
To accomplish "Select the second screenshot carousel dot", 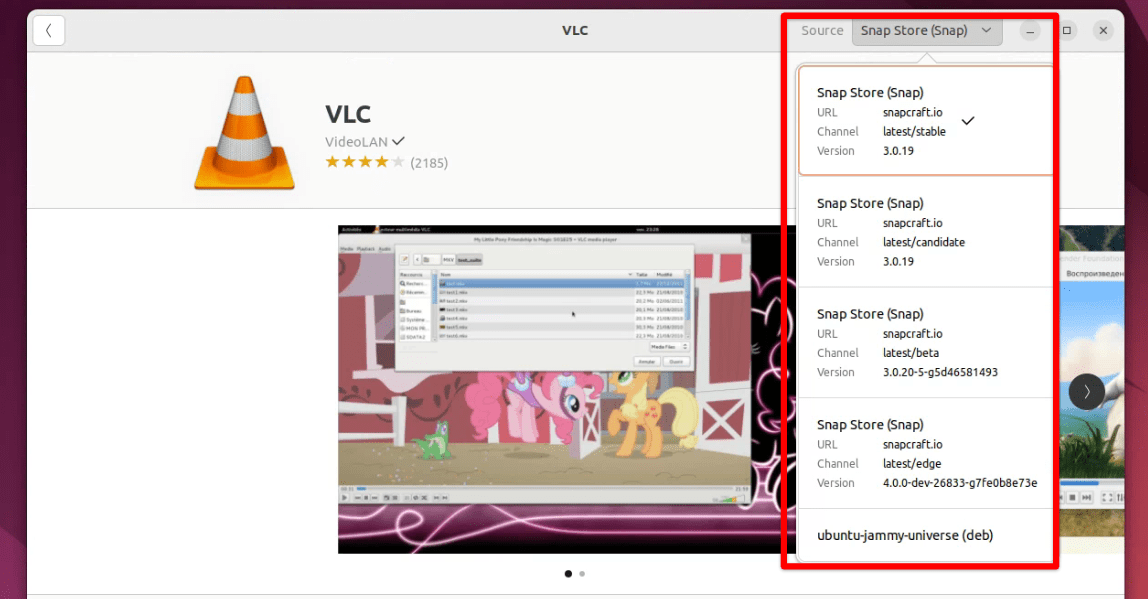I will click(582, 574).
